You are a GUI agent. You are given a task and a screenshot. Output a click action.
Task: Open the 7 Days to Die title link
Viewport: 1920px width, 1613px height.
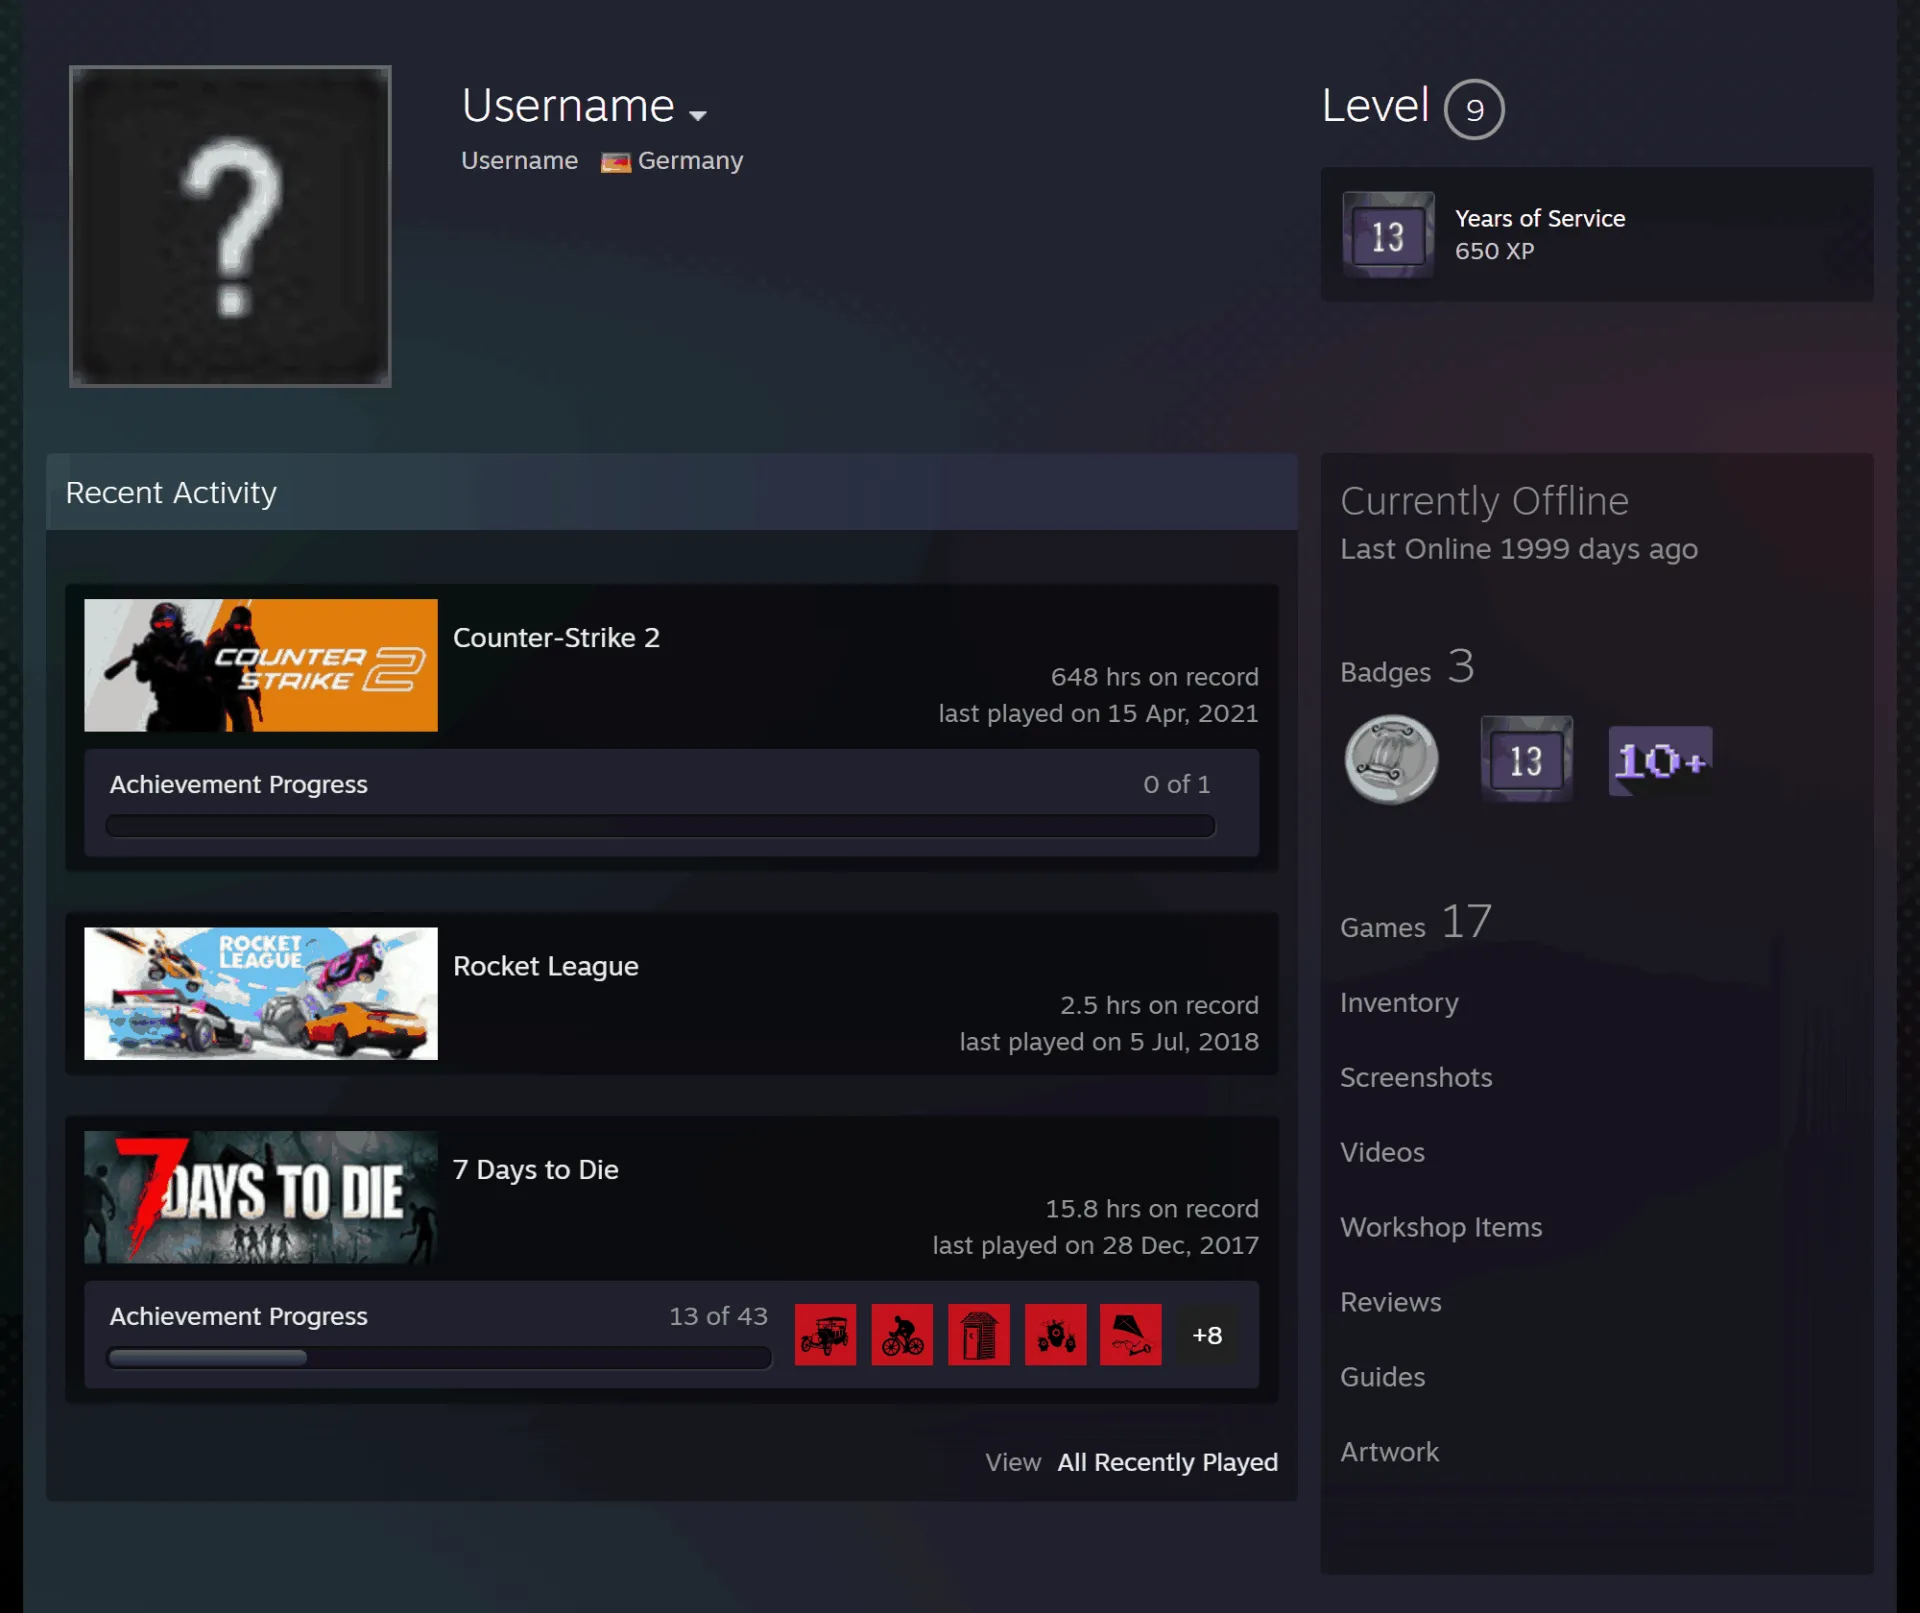pyautogui.click(x=535, y=1170)
